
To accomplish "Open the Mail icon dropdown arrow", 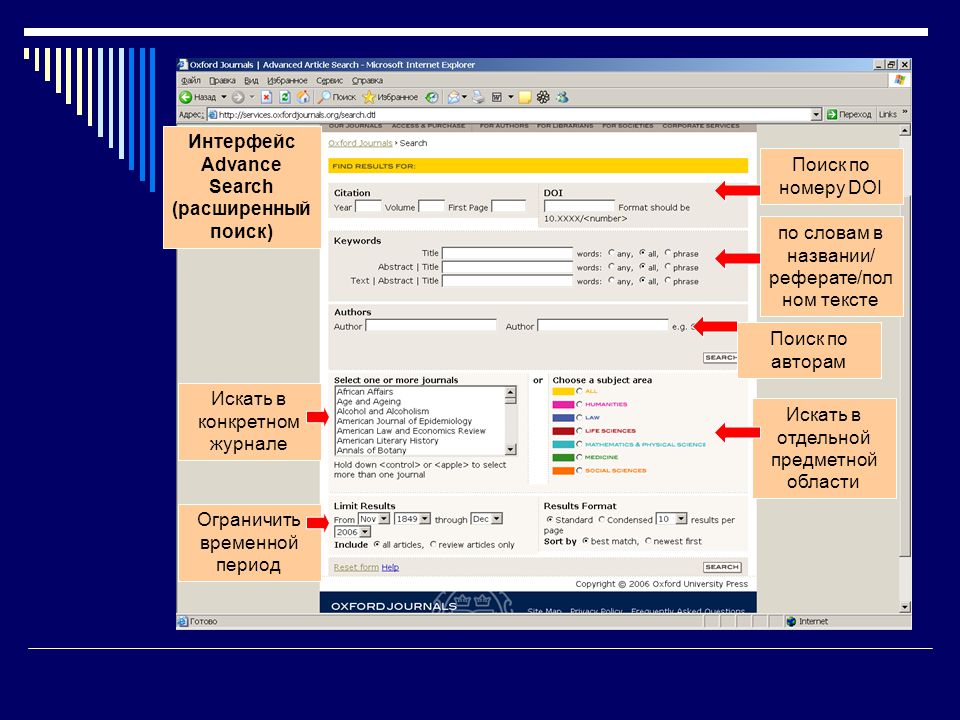I will [x=464, y=97].
